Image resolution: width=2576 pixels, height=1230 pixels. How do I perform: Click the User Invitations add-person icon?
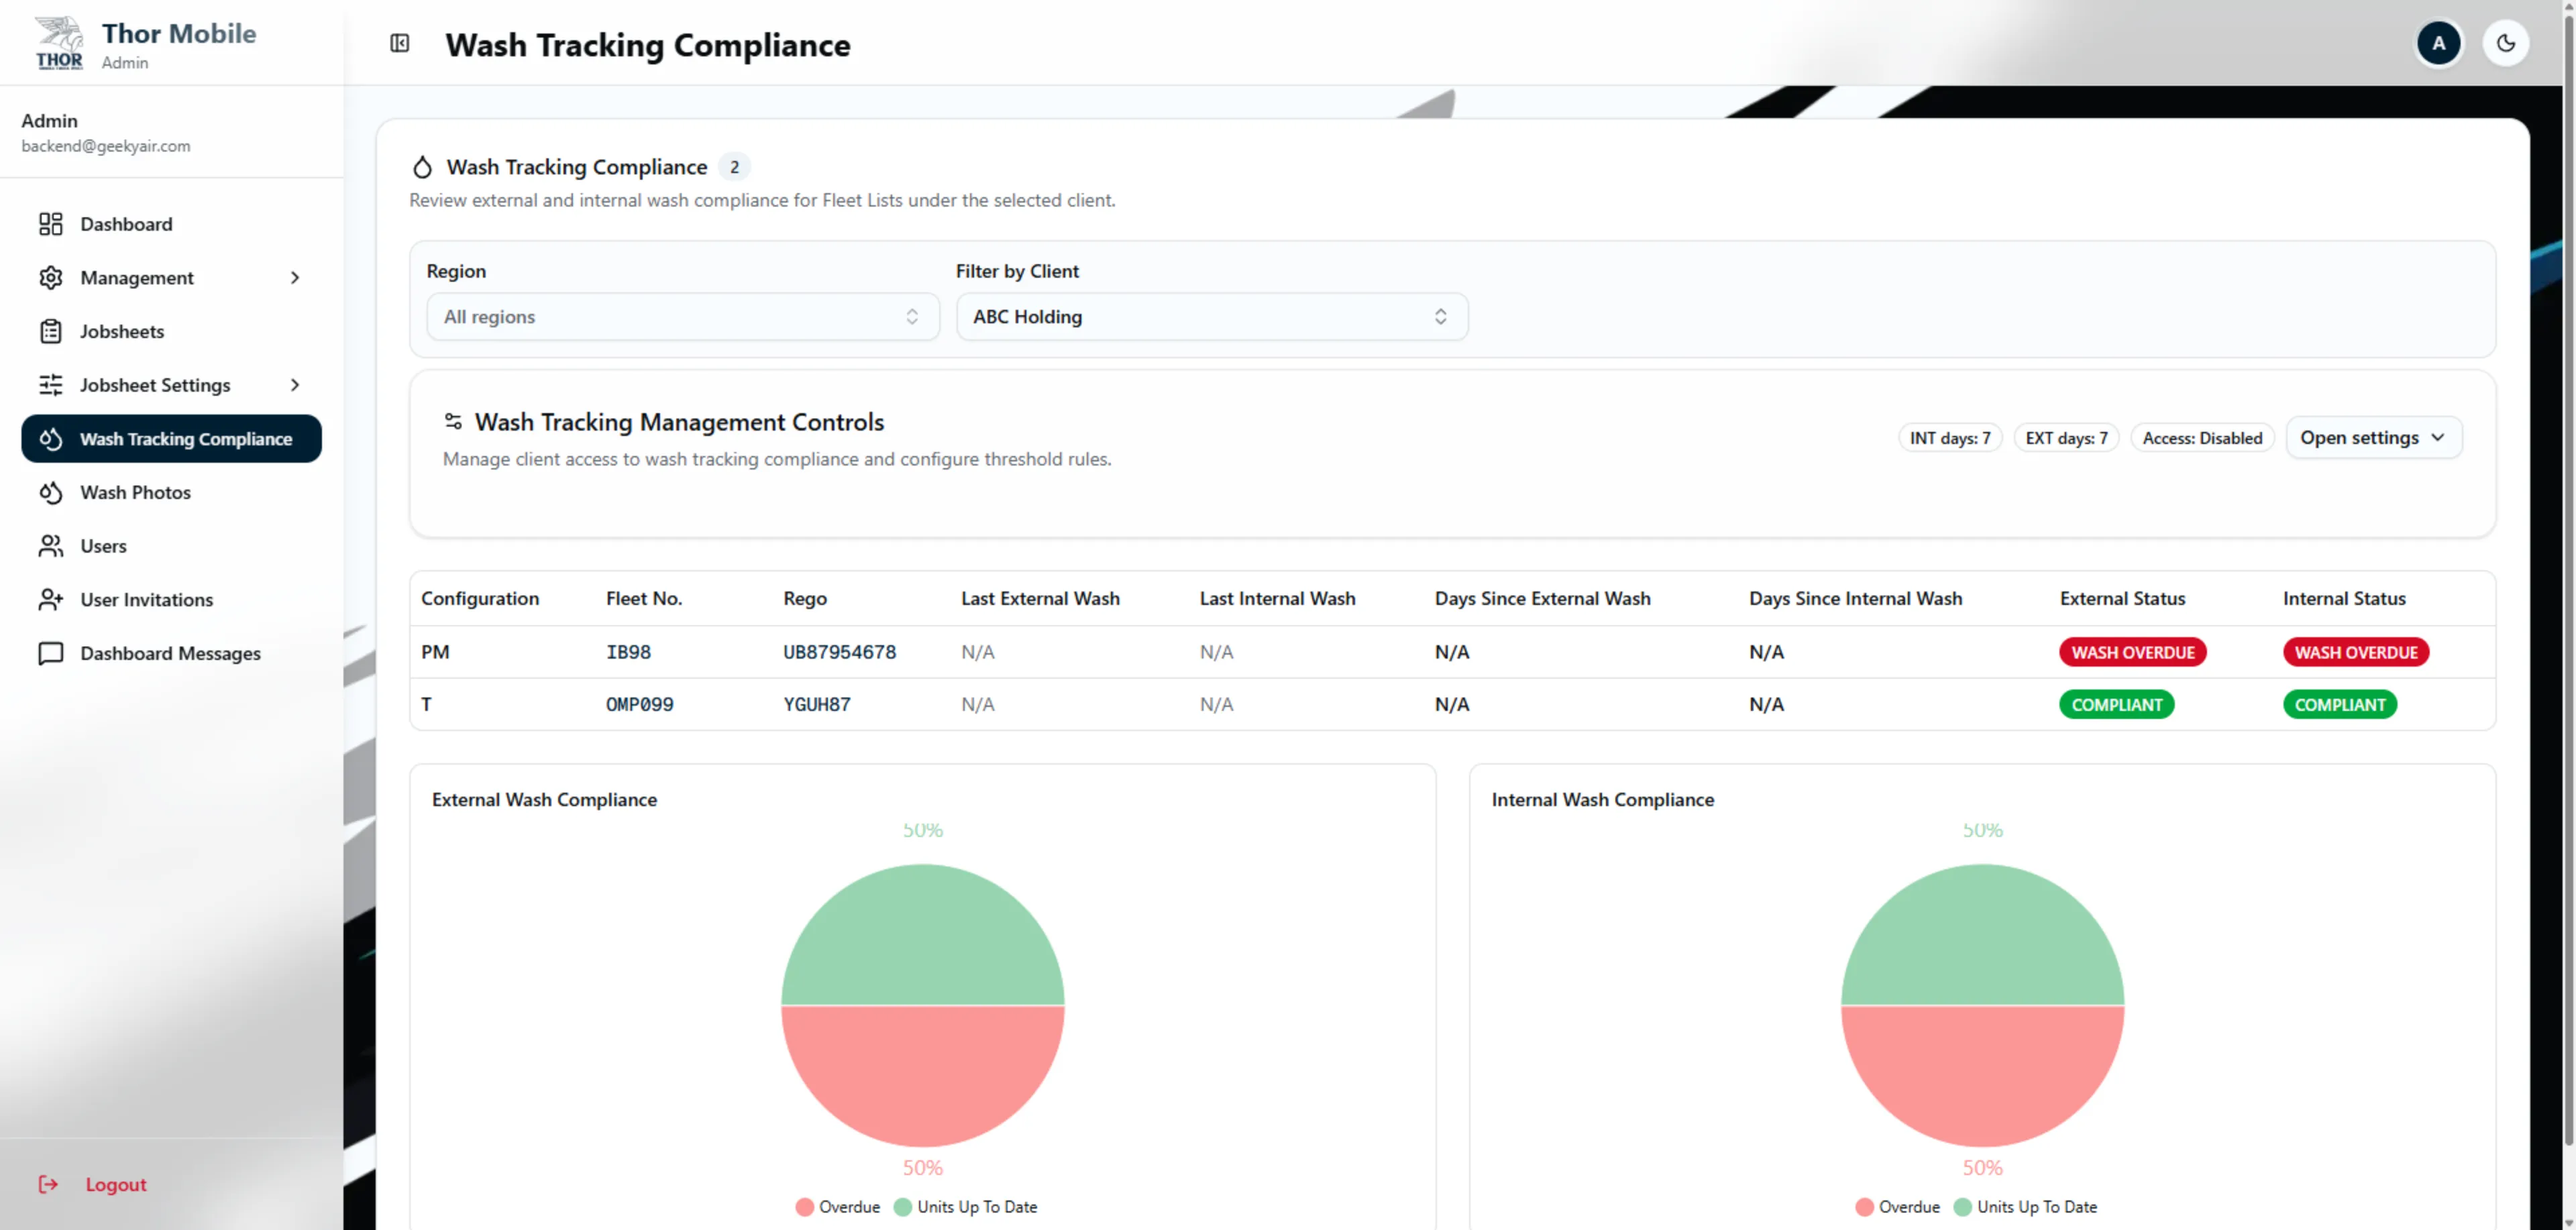(51, 600)
